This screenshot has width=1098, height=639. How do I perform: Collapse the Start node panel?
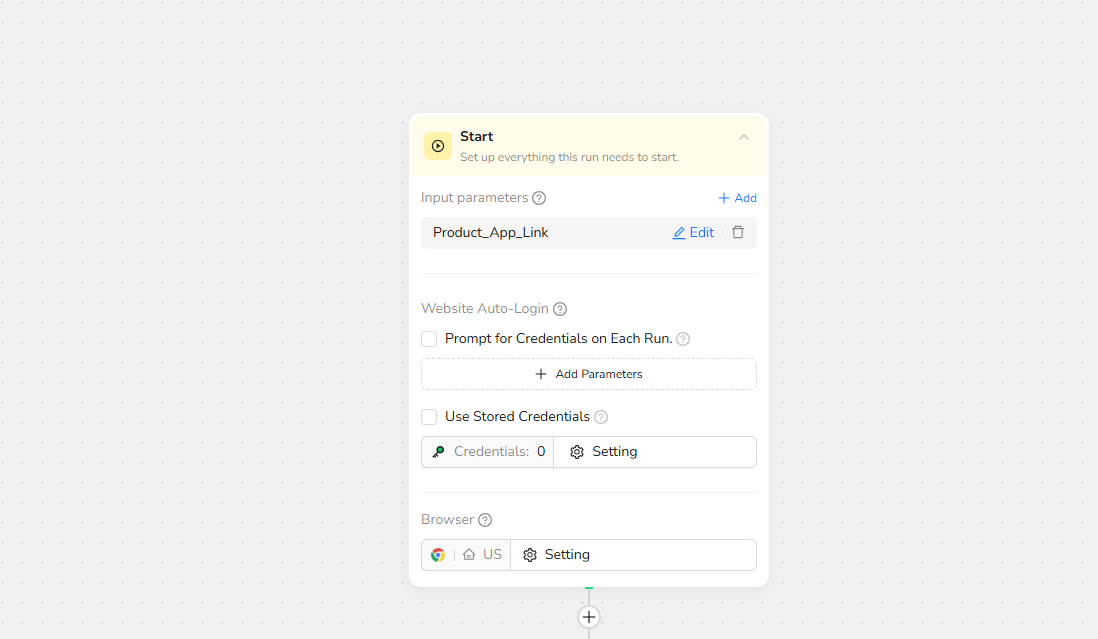(743, 137)
